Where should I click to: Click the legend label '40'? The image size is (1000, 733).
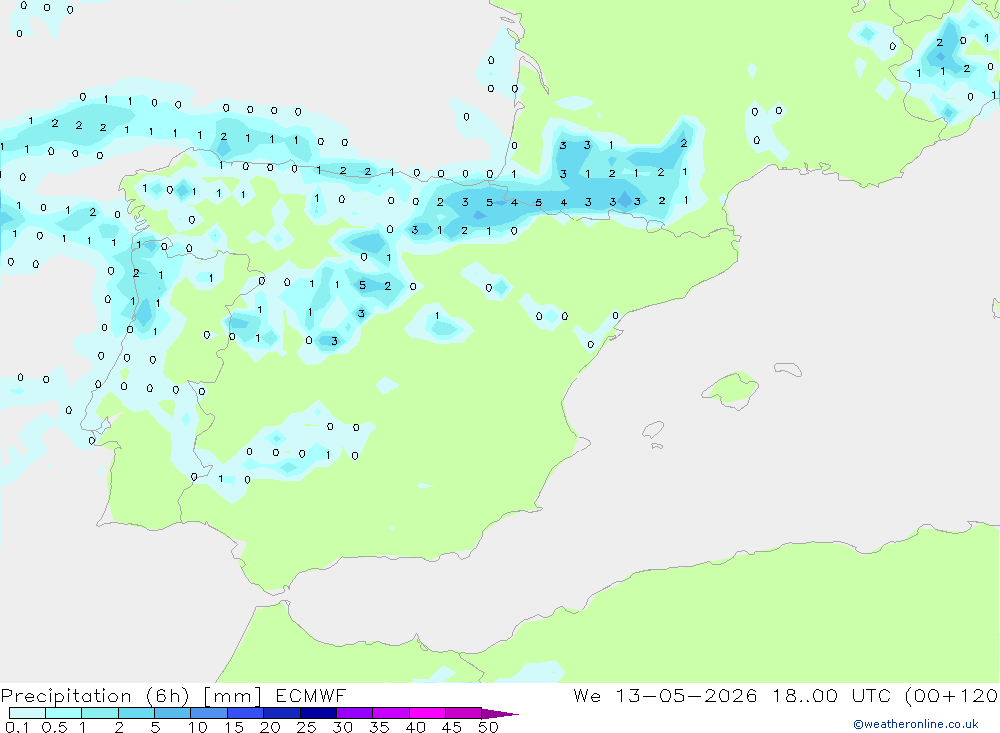click(x=415, y=727)
